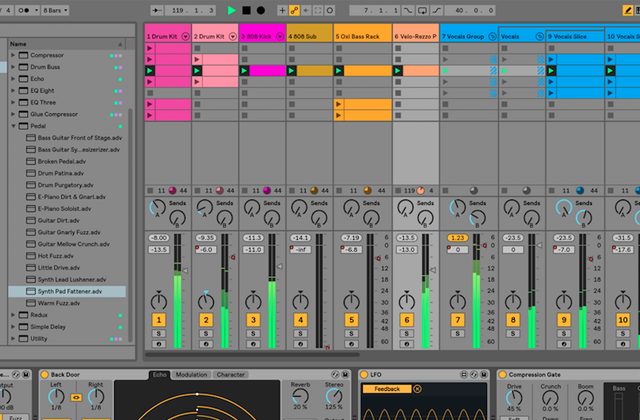Toggle the Loop switch icon

pyautogui.click(x=422, y=10)
